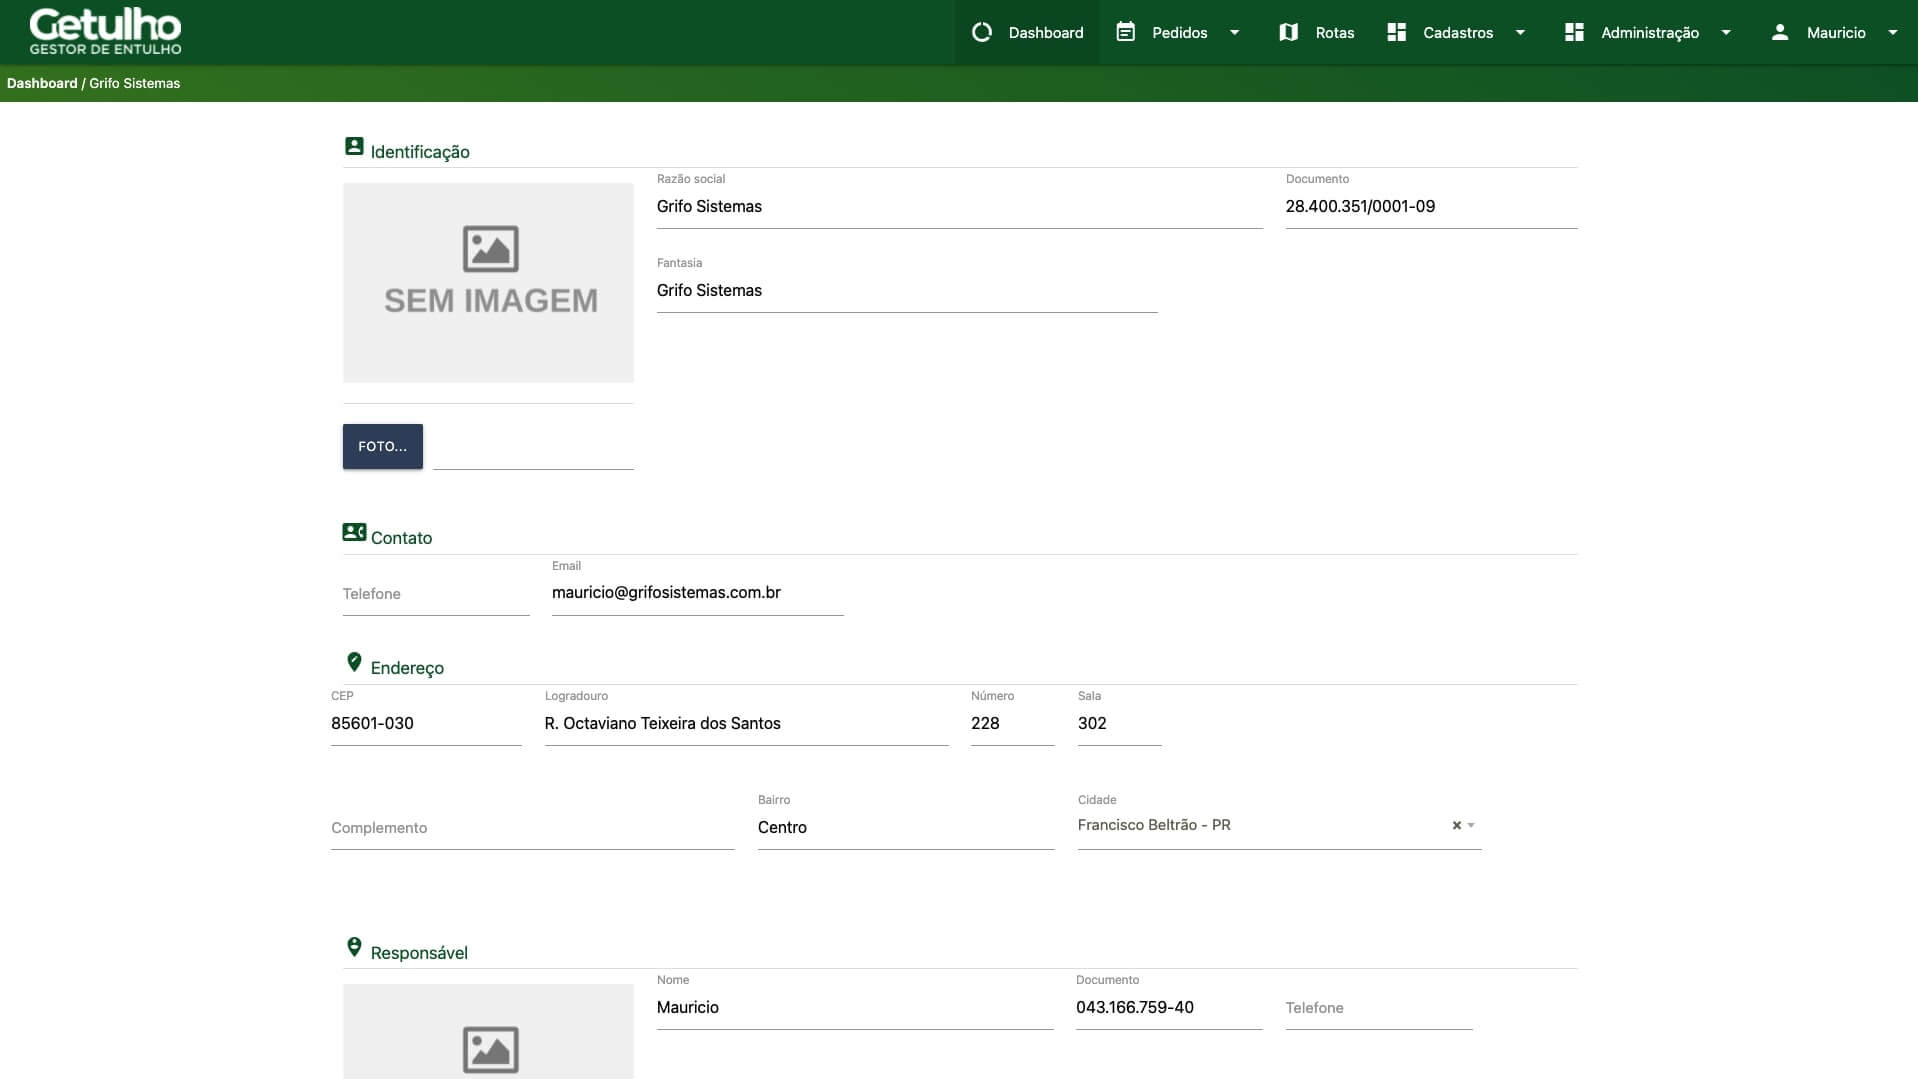Click the company Documento field 28.400.351/0001-09

1432,206
